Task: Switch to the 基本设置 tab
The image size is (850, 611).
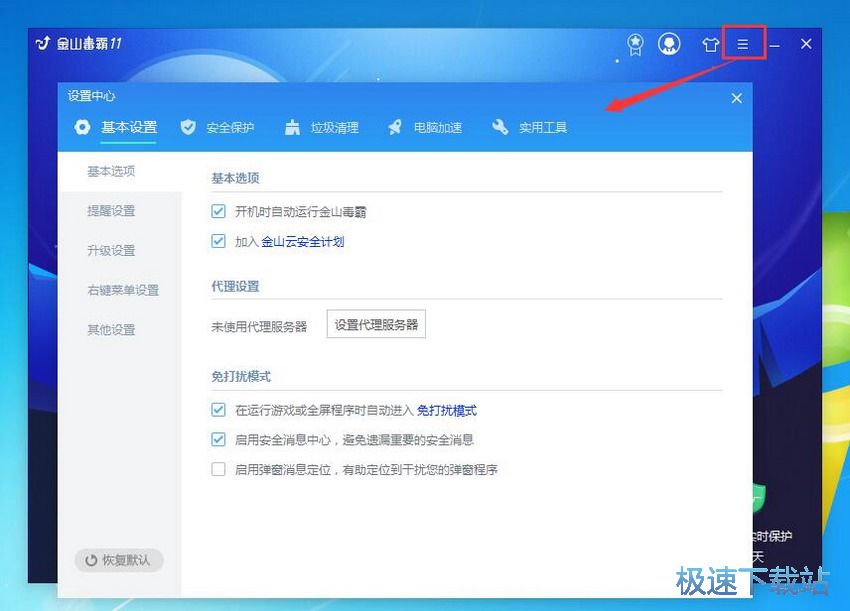Action: point(128,127)
